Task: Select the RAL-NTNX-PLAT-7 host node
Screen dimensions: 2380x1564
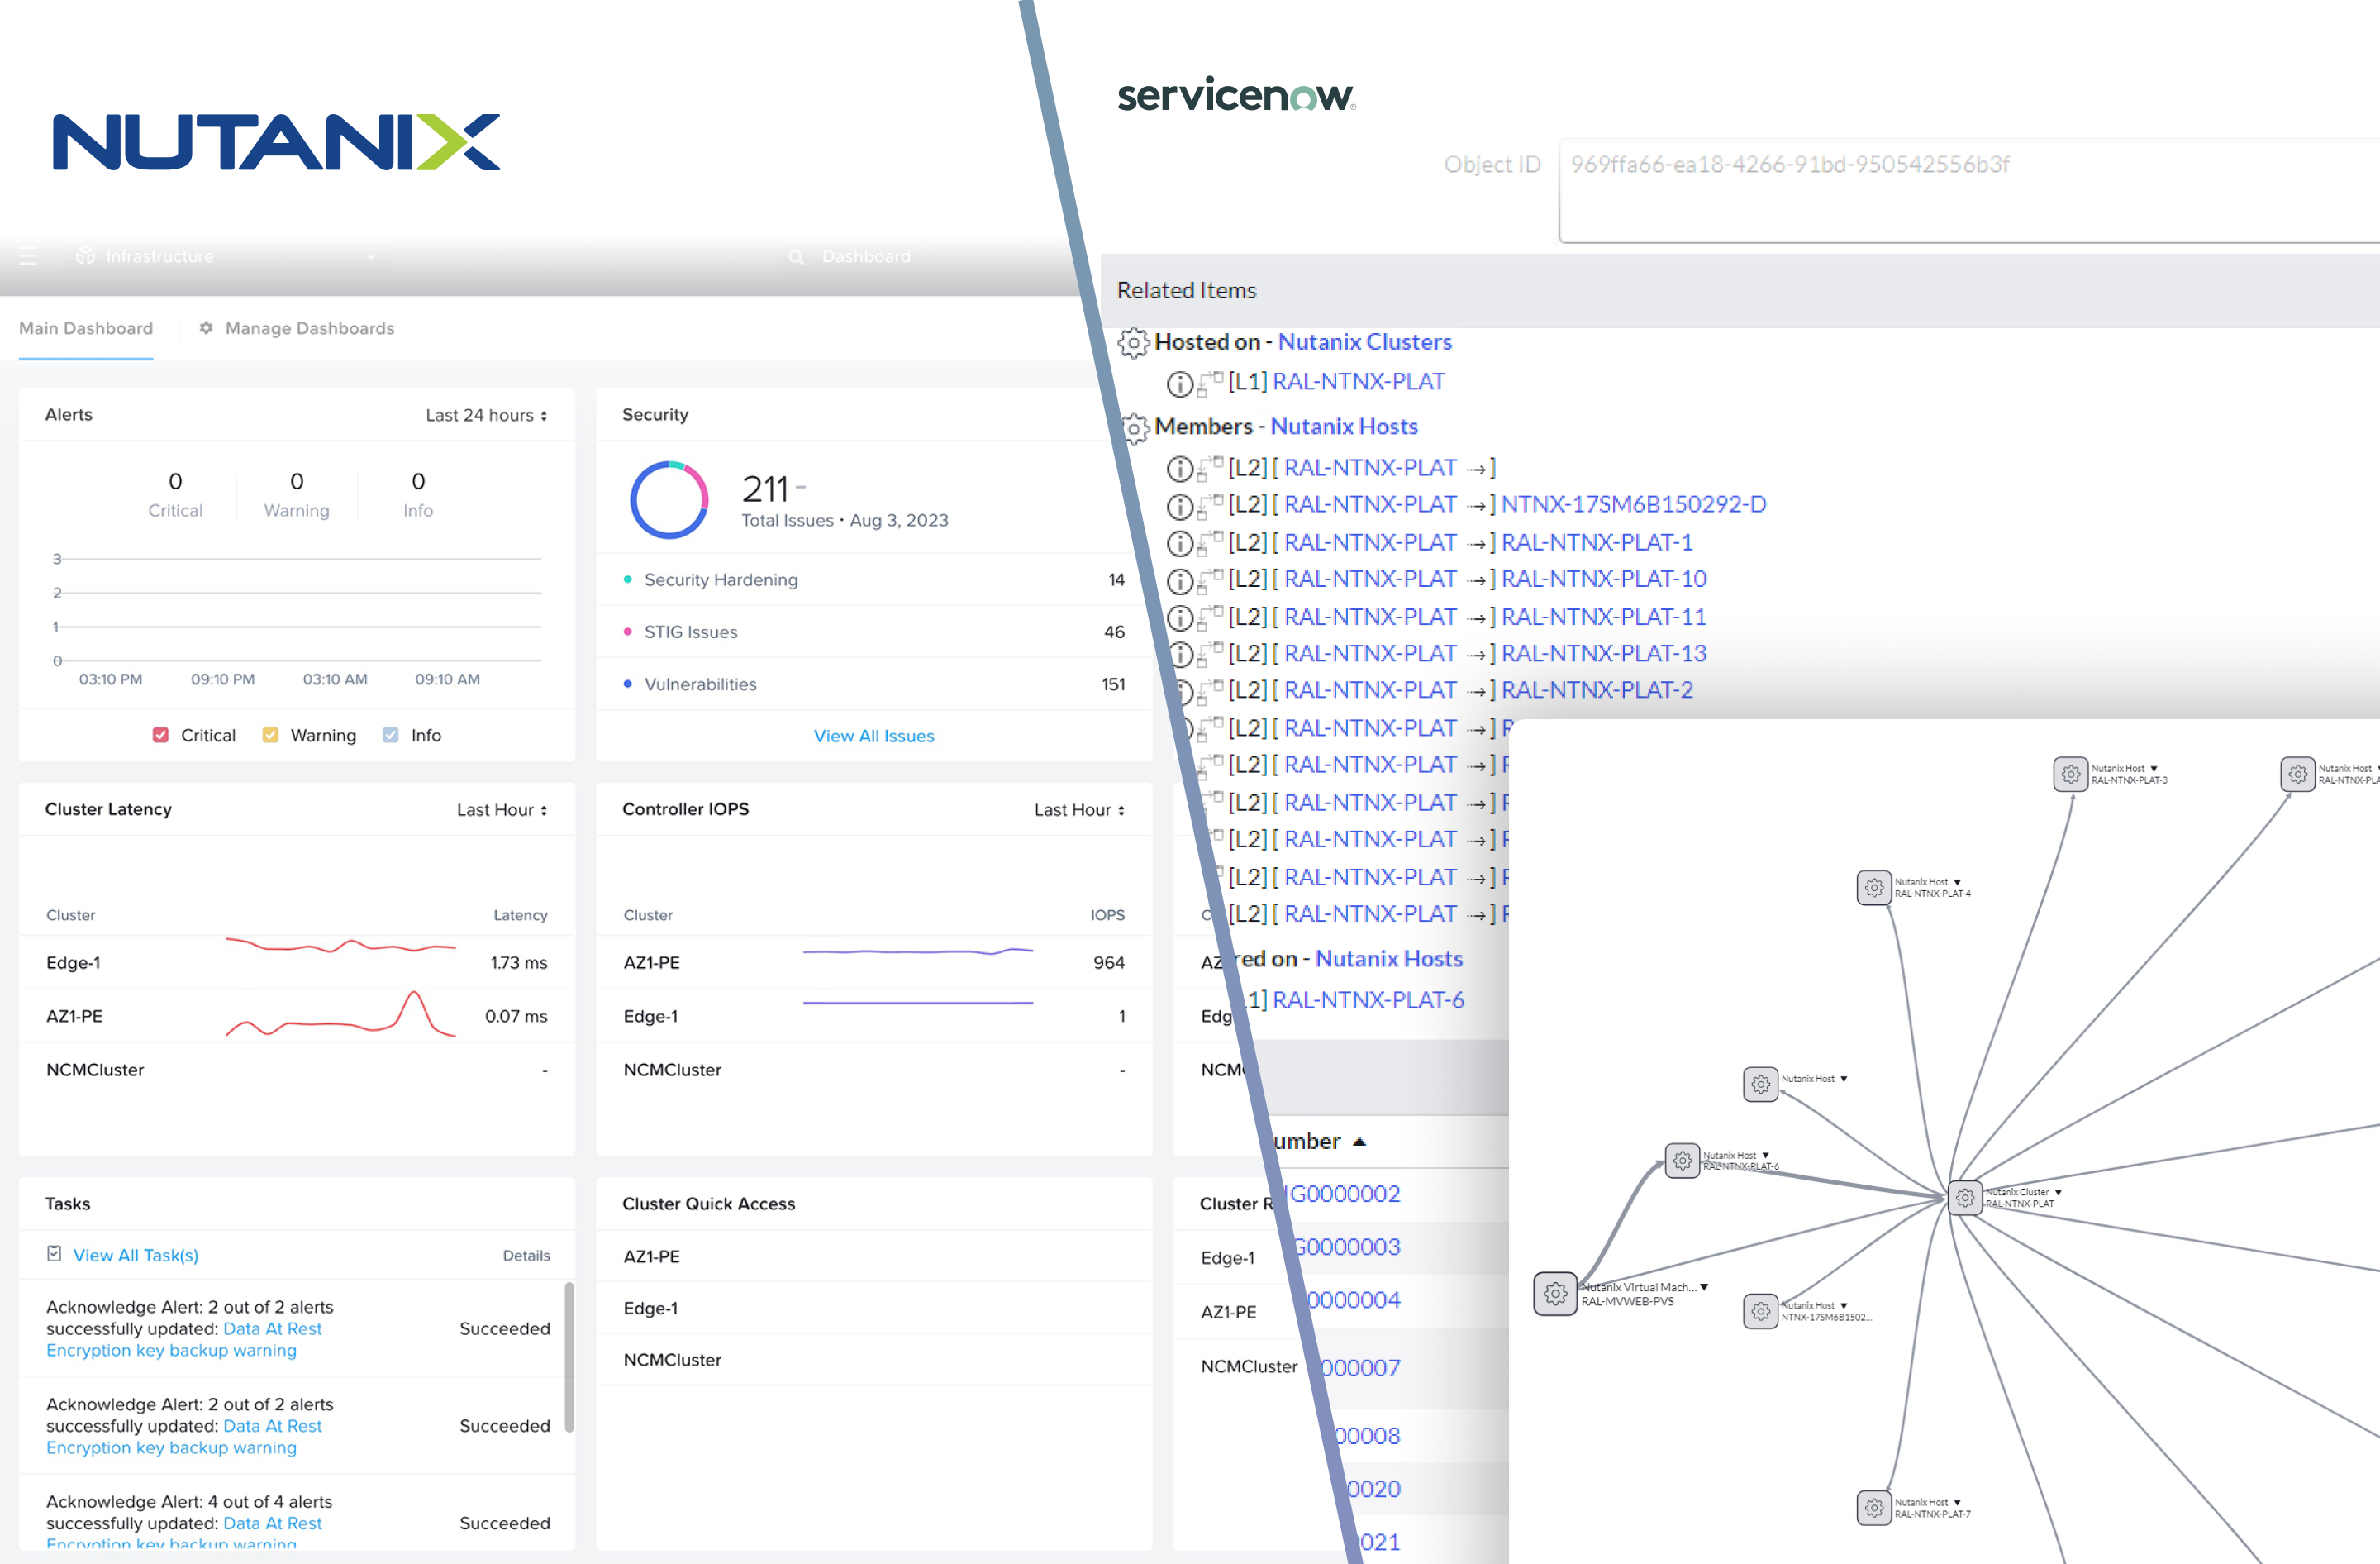Action: coord(1874,1507)
